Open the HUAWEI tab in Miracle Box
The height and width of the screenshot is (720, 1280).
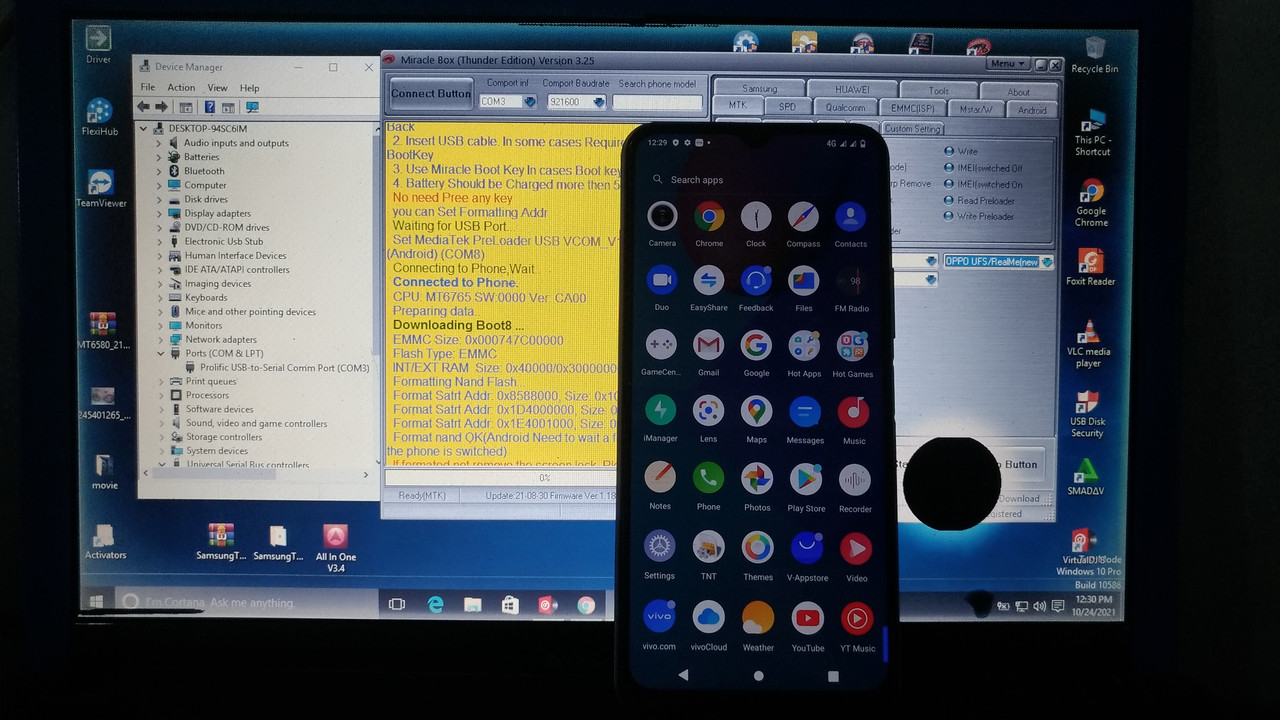pyautogui.click(x=852, y=90)
